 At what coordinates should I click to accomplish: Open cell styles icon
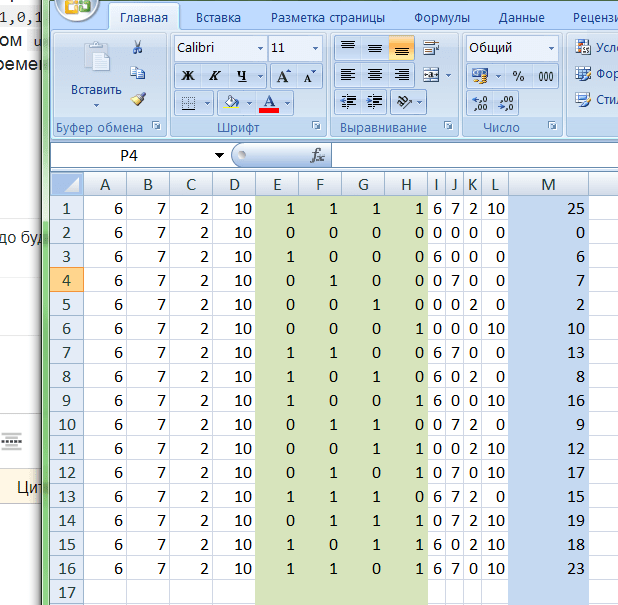click(583, 99)
